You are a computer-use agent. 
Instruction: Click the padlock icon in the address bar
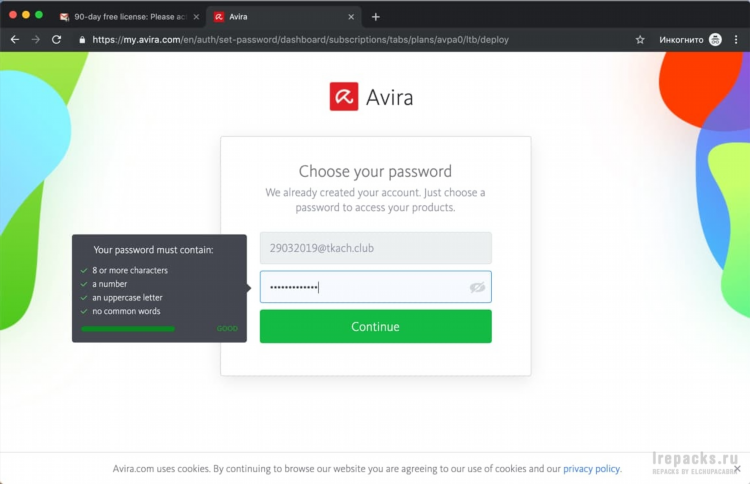[82, 40]
